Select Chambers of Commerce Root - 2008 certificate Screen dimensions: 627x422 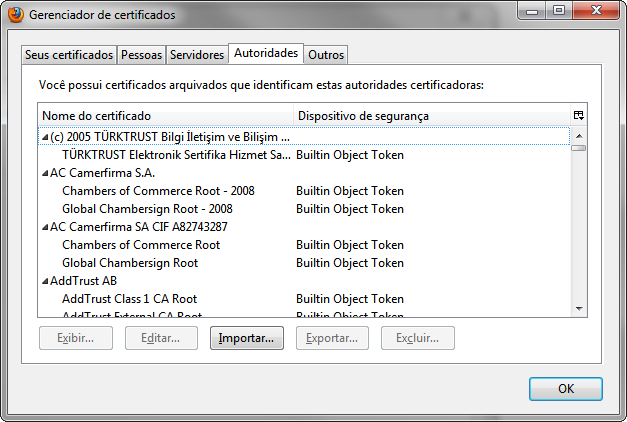click(304, 191)
